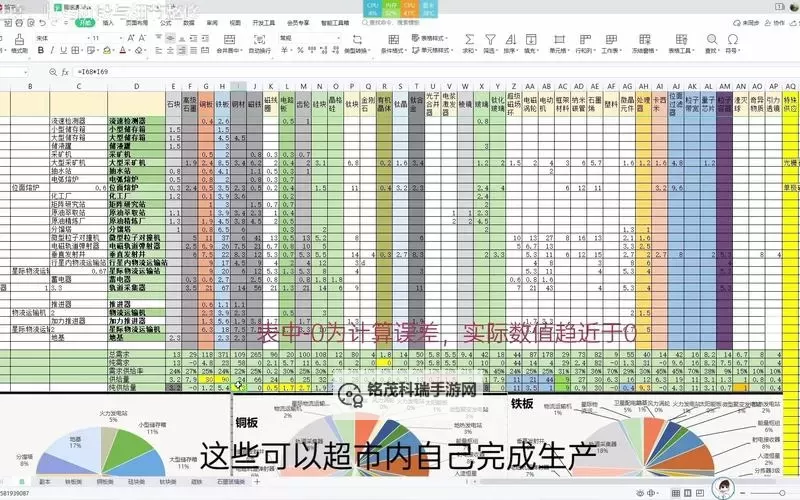Click the center horizontally icon

point(170,51)
